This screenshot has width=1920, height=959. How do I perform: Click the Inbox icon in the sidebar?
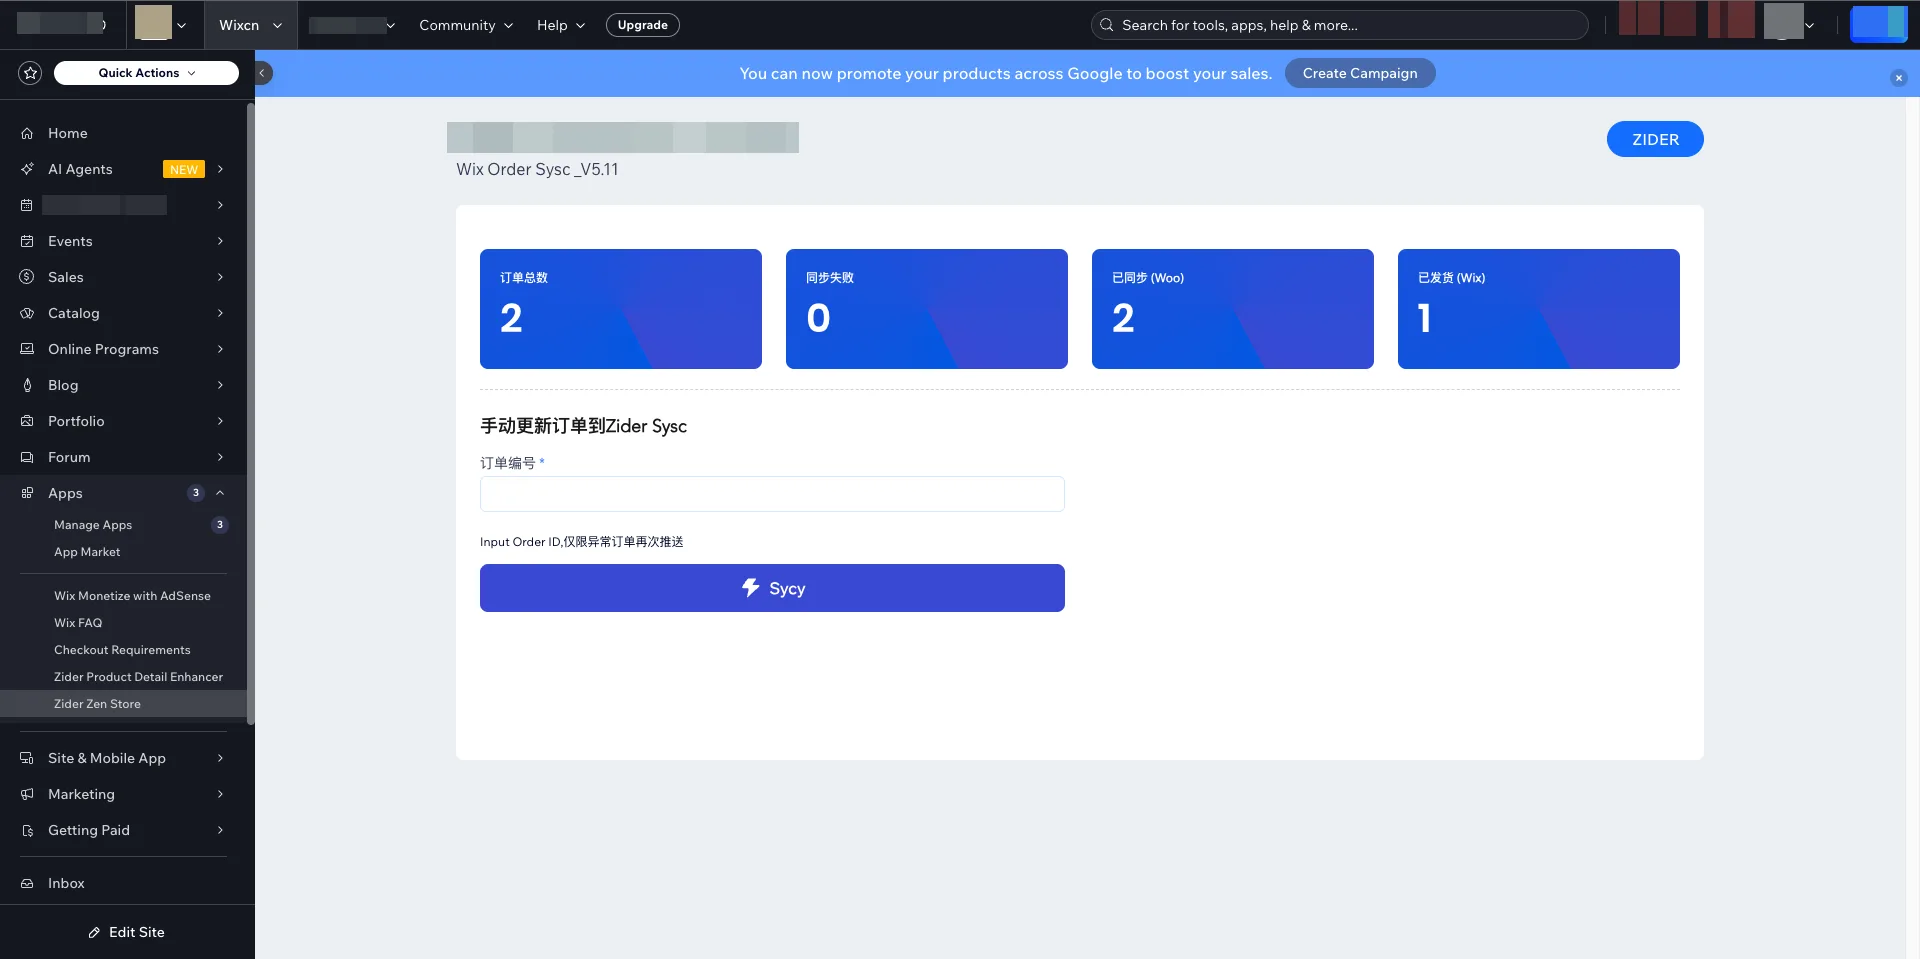pyautogui.click(x=27, y=883)
